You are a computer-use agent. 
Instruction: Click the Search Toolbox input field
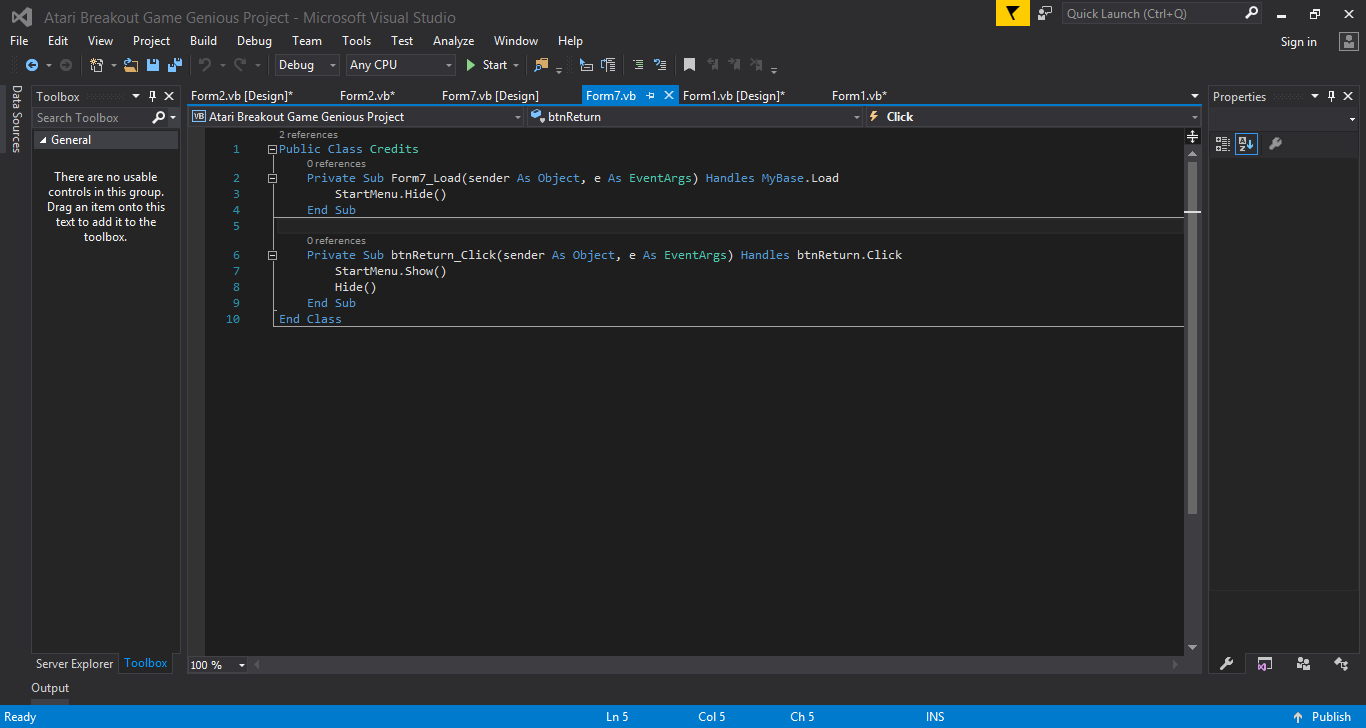tap(91, 118)
